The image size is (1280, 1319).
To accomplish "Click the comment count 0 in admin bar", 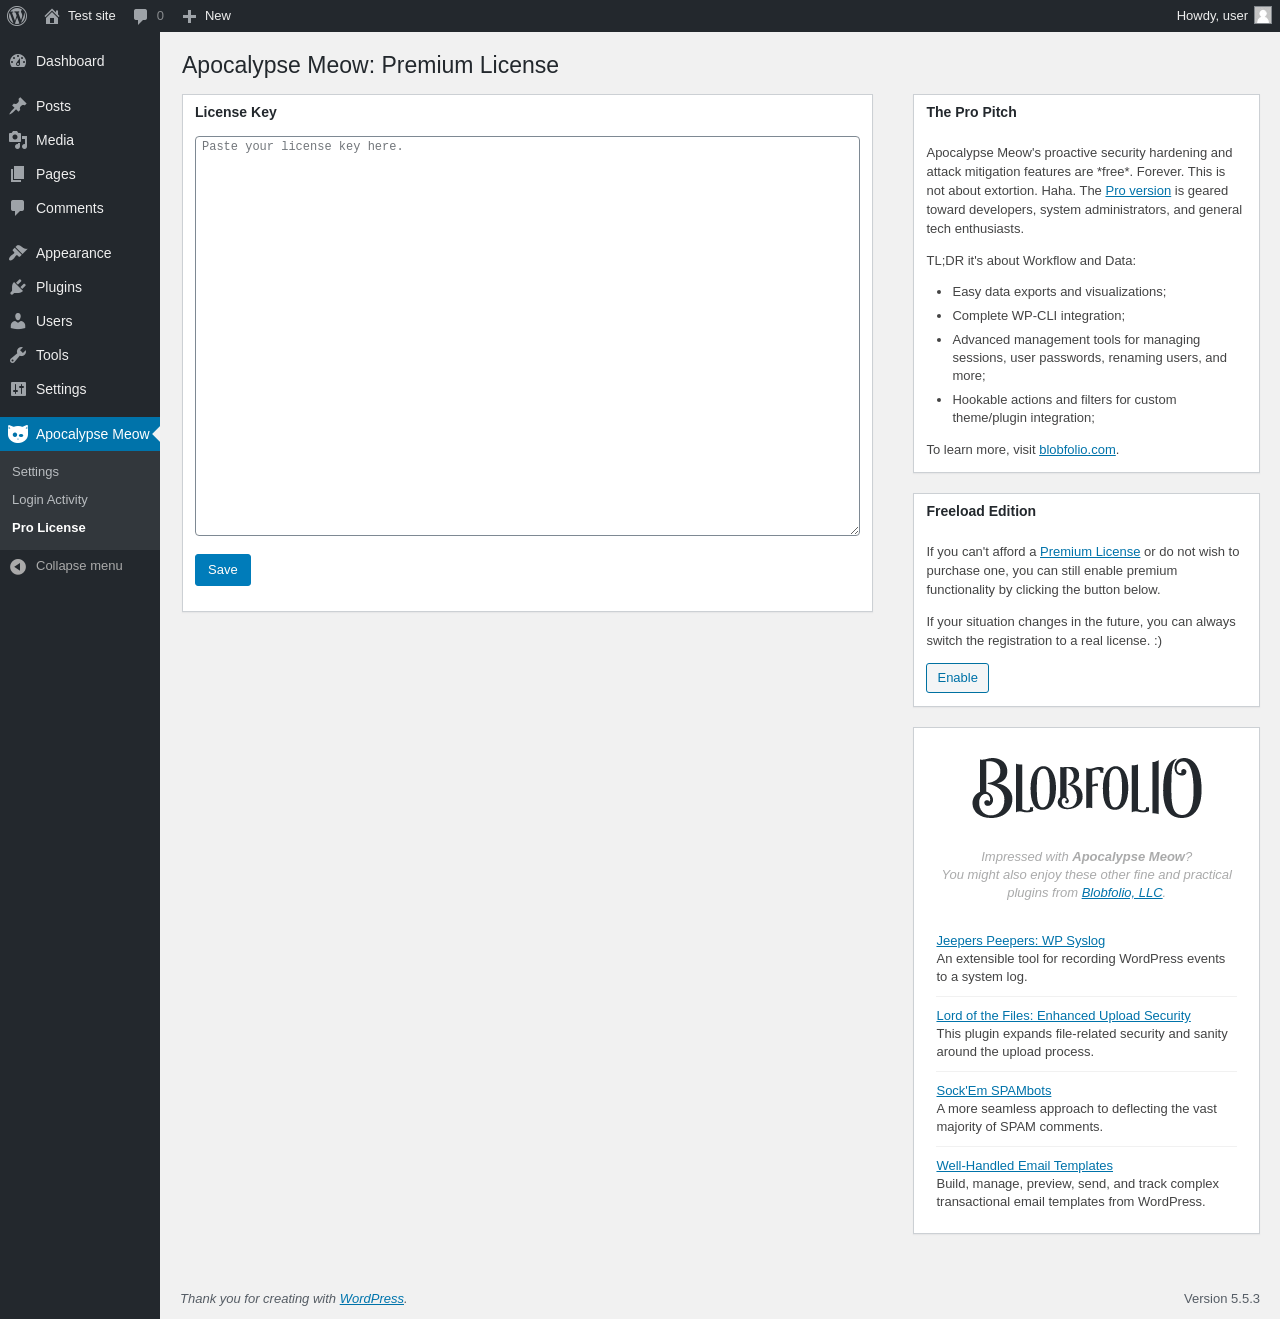I will (160, 16).
